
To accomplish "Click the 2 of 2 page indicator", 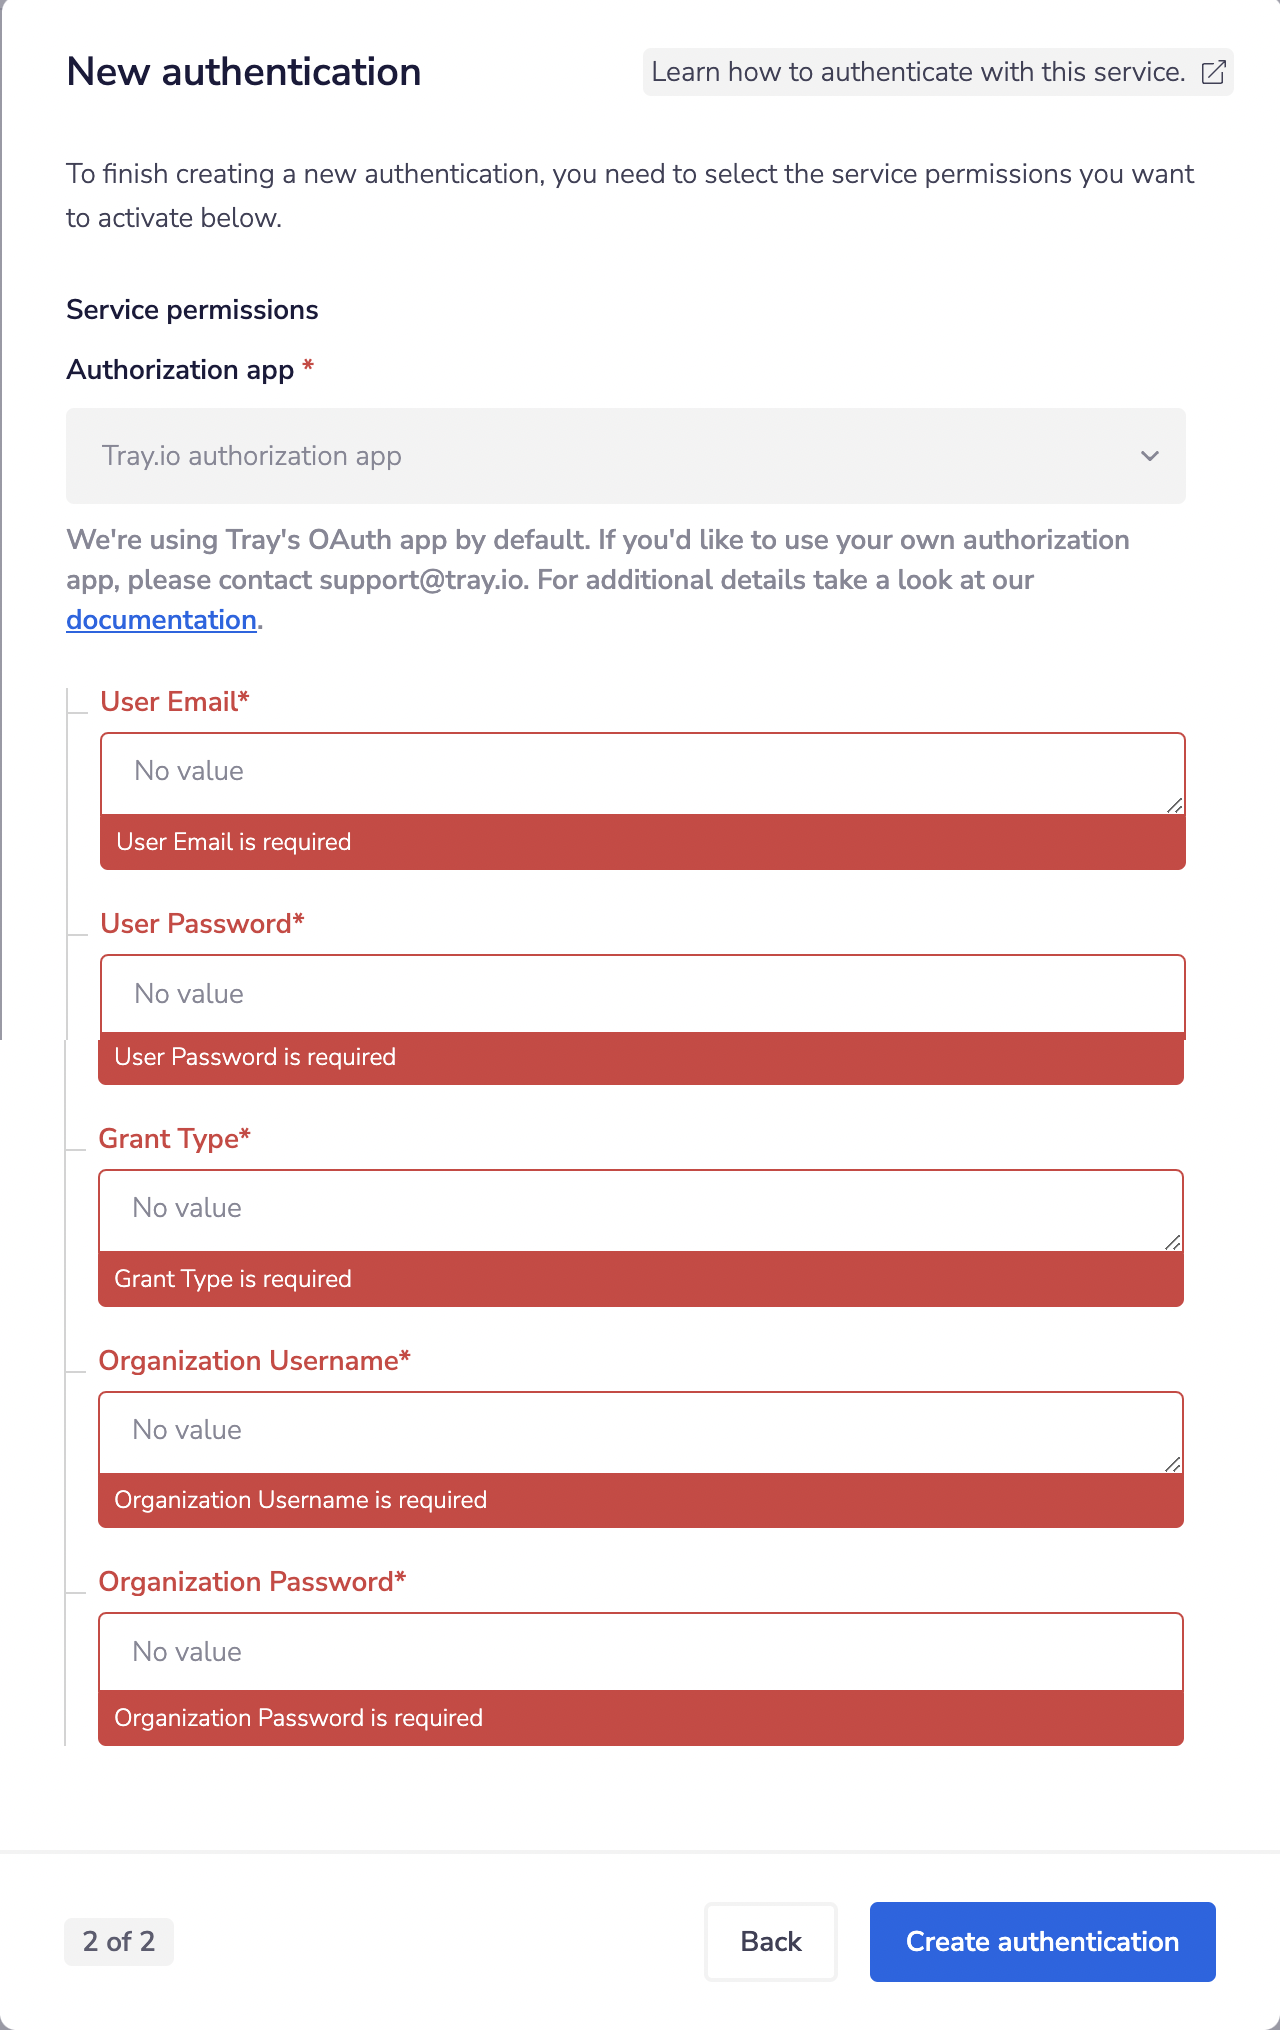I will 118,1941.
